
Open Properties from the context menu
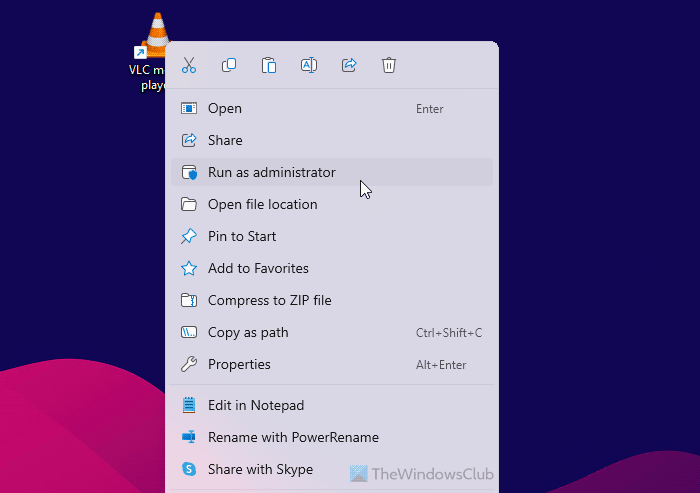tap(332, 364)
